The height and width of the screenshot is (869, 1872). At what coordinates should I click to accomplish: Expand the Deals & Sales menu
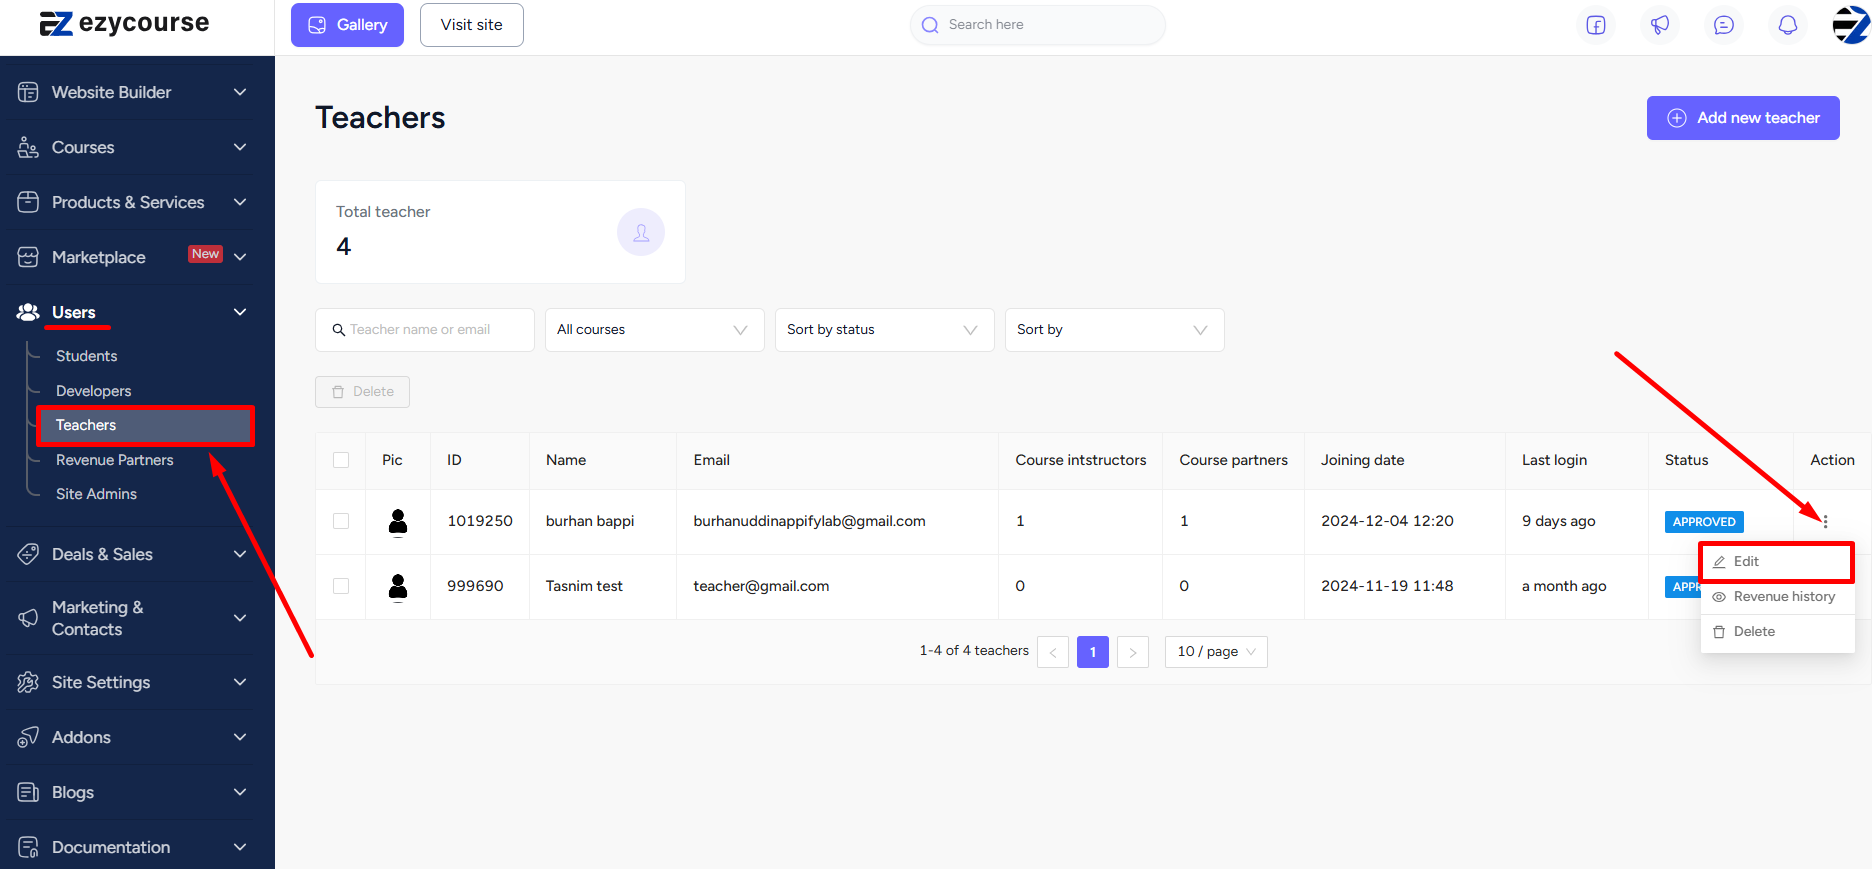[x=240, y=554]
